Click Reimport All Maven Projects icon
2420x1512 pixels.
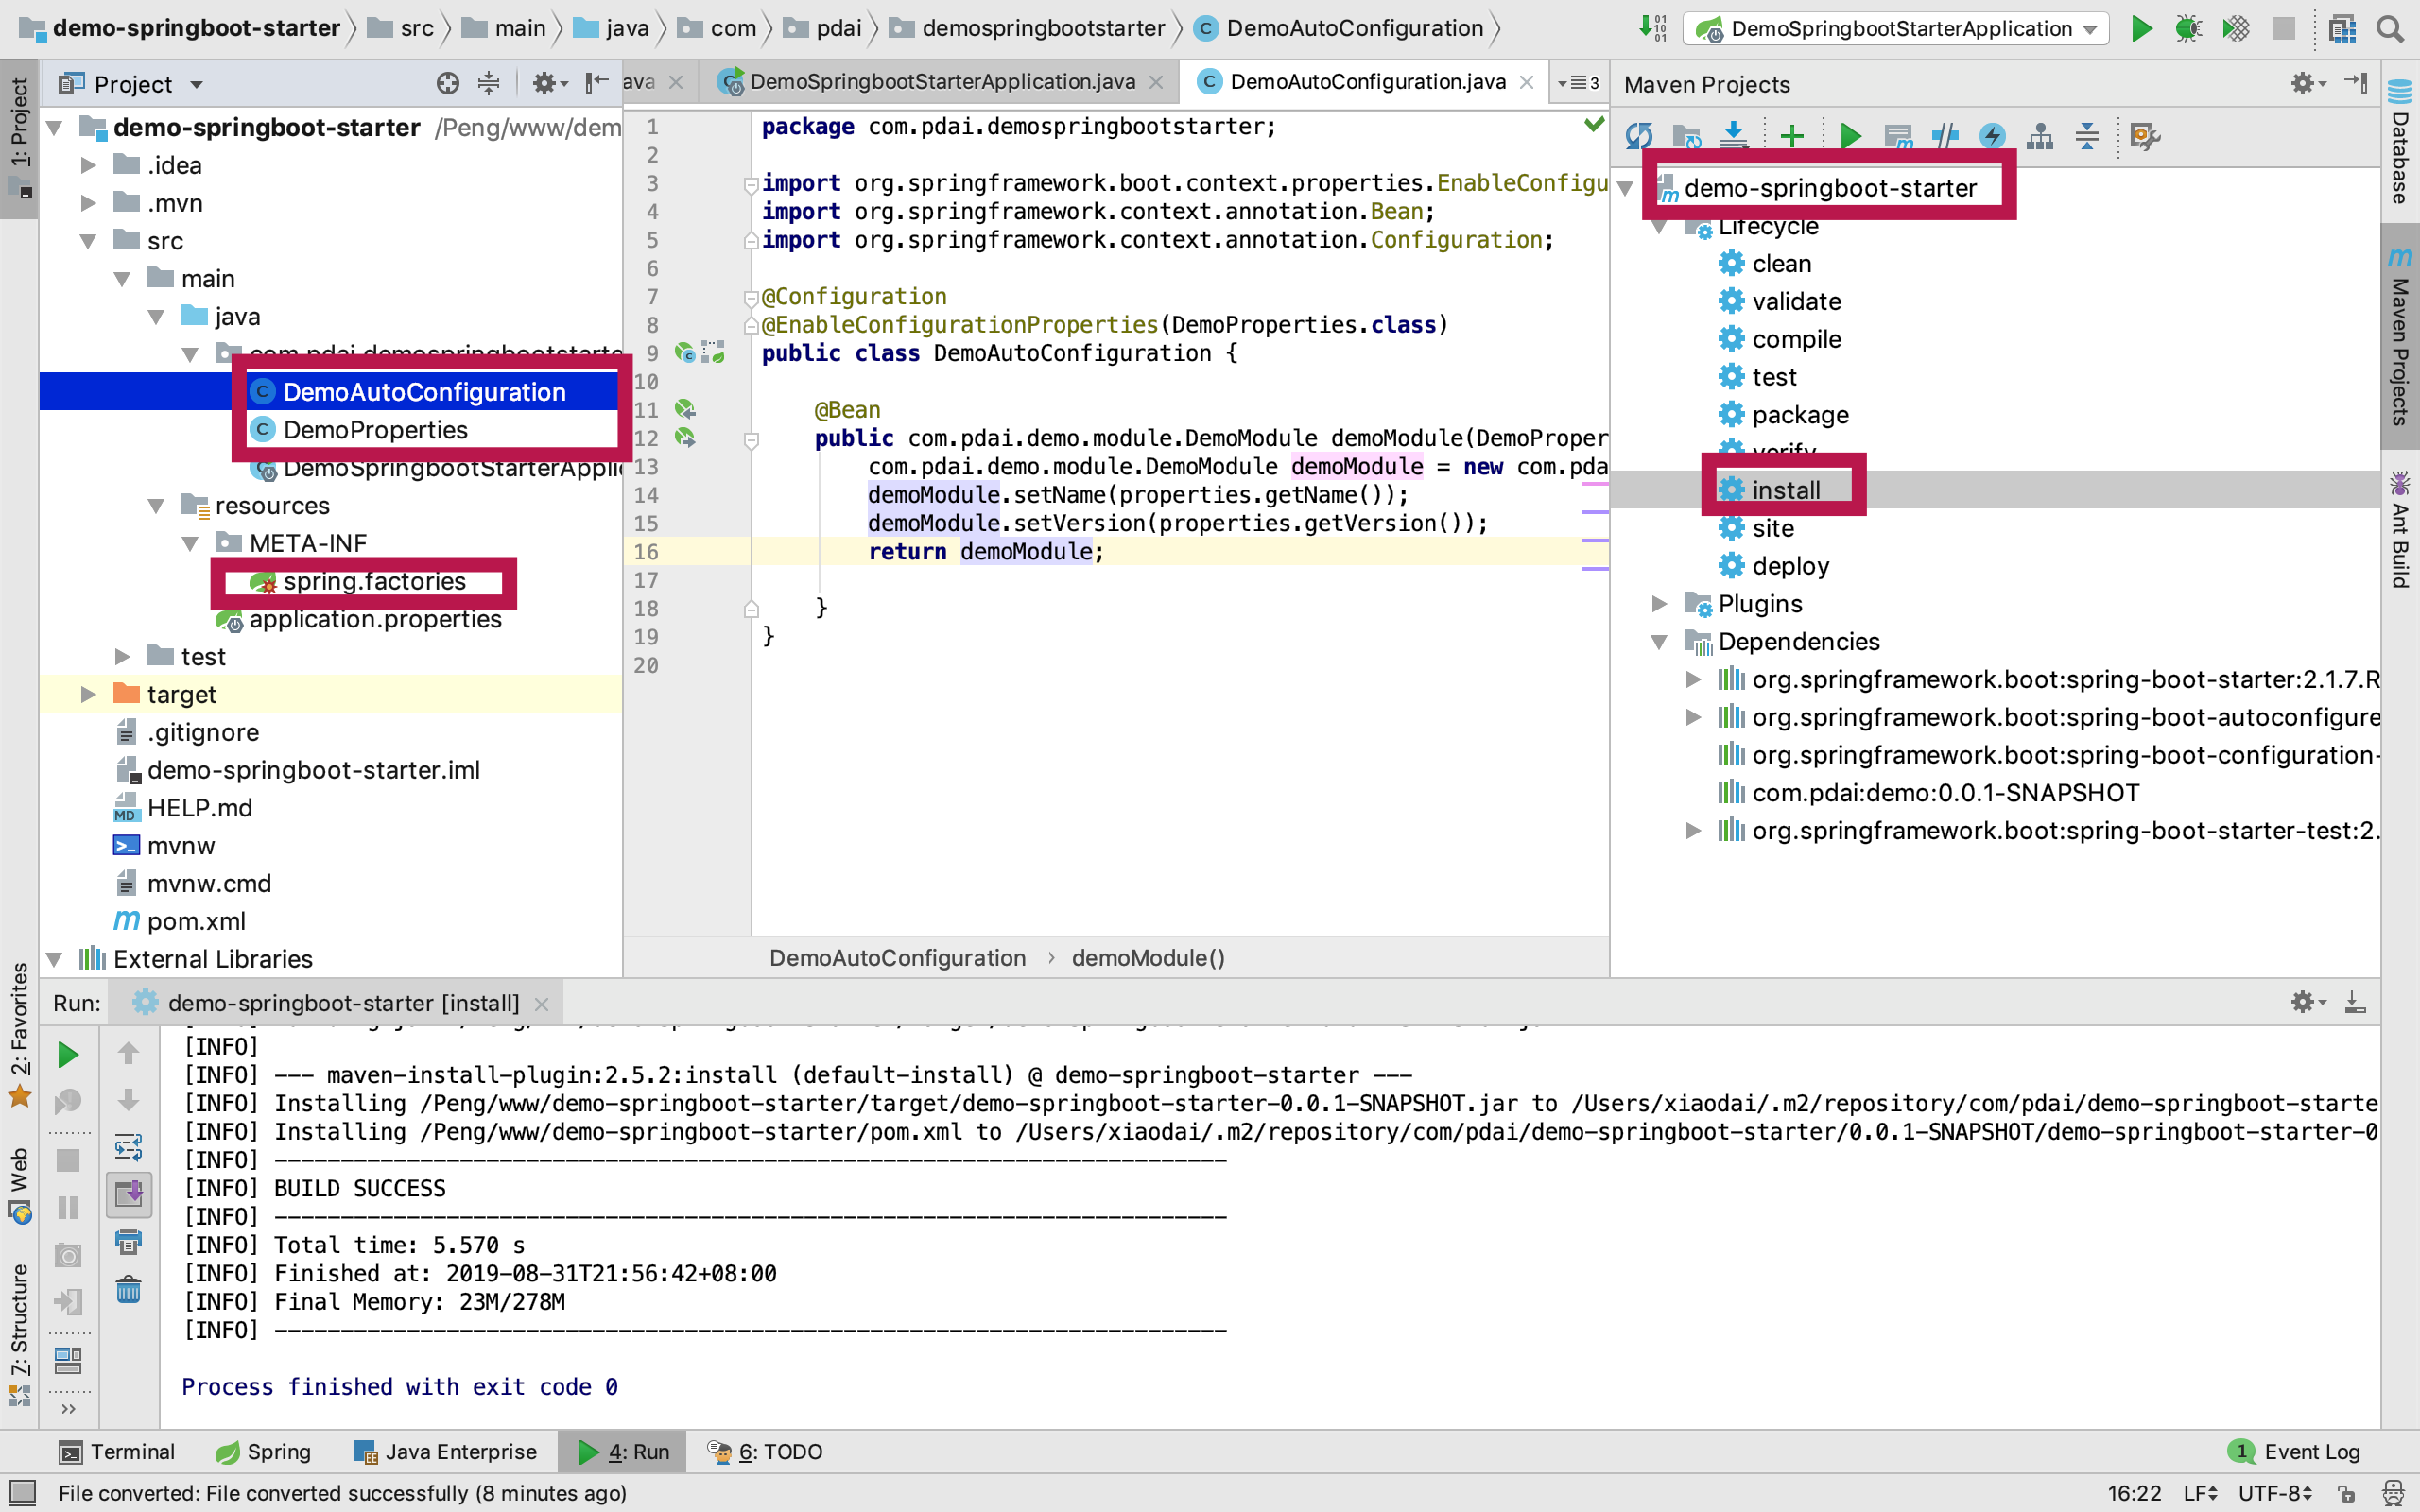coord(1638,135)
